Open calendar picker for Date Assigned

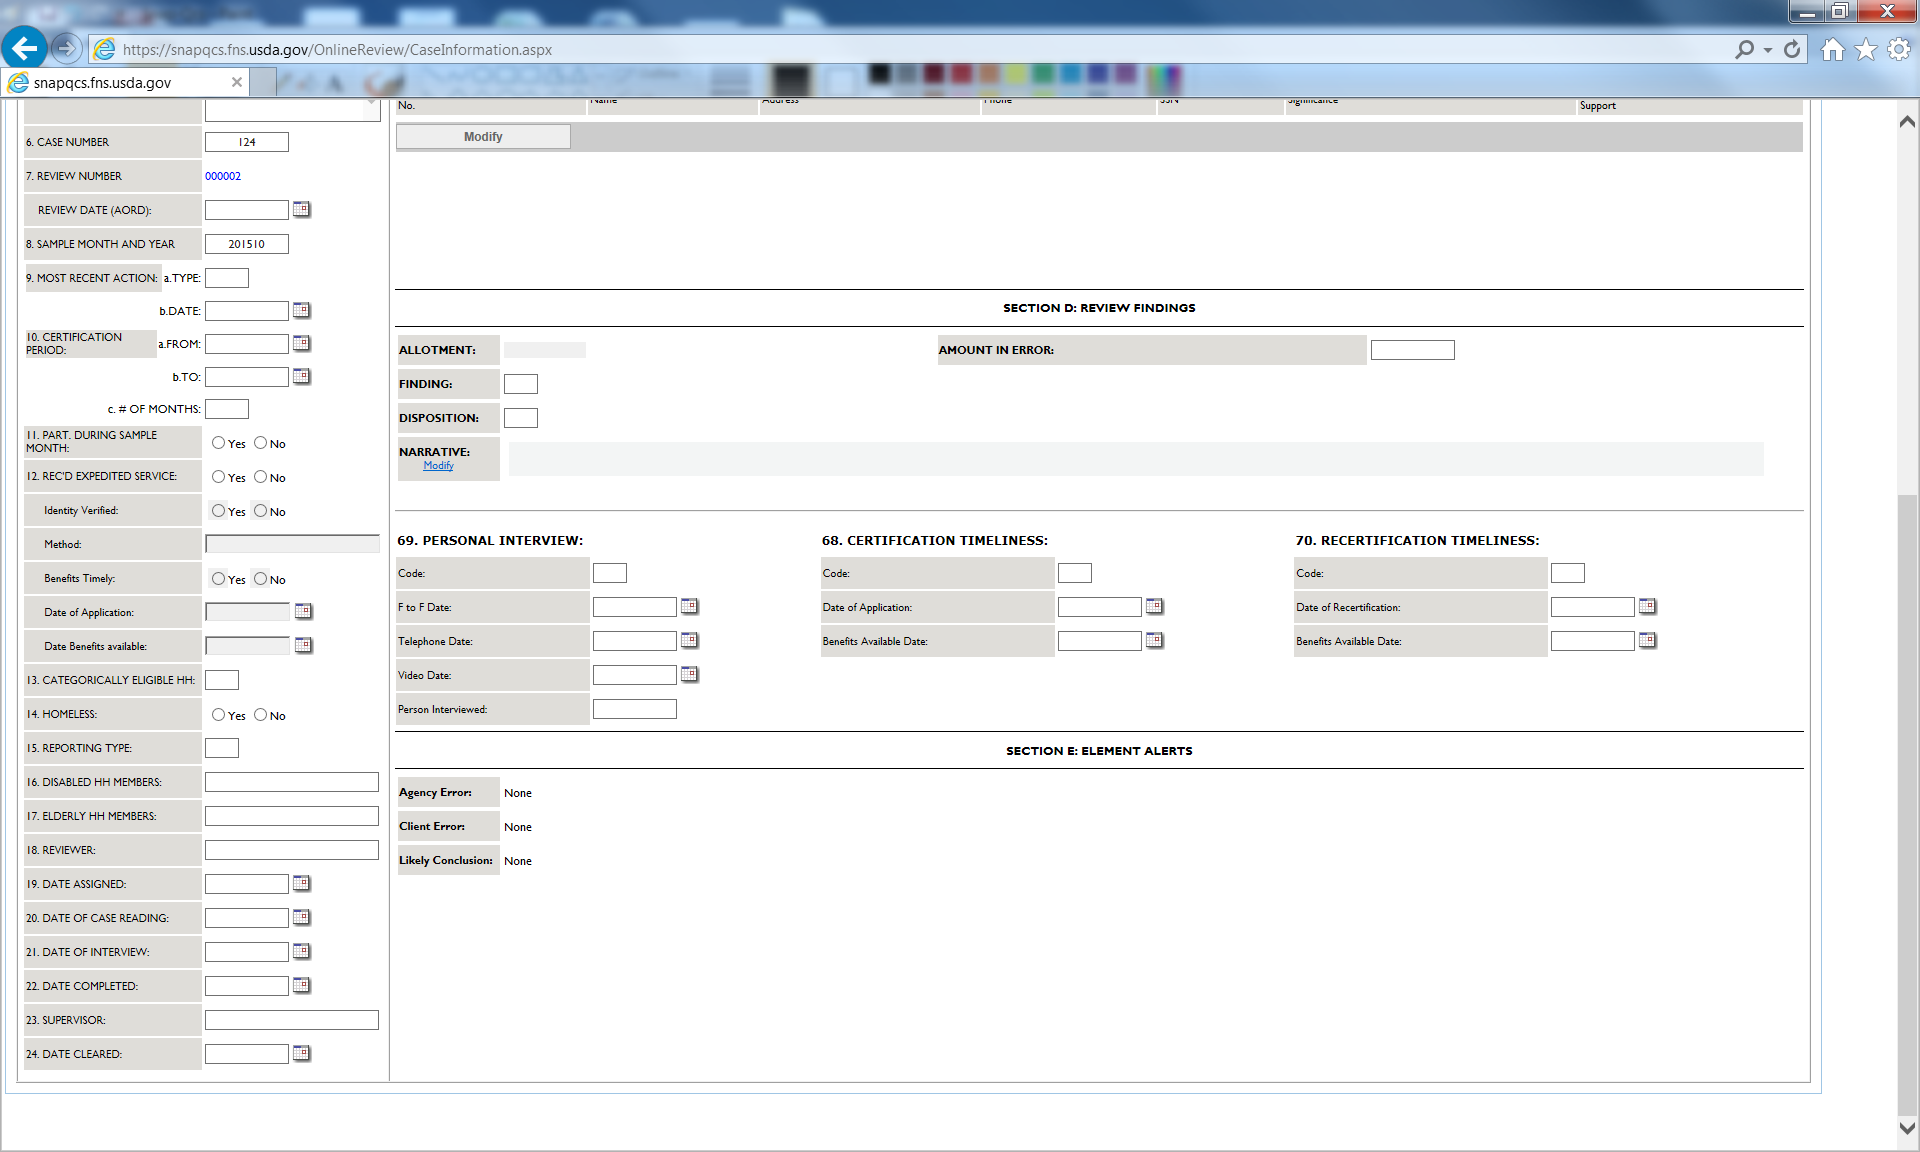coord(301,884)
